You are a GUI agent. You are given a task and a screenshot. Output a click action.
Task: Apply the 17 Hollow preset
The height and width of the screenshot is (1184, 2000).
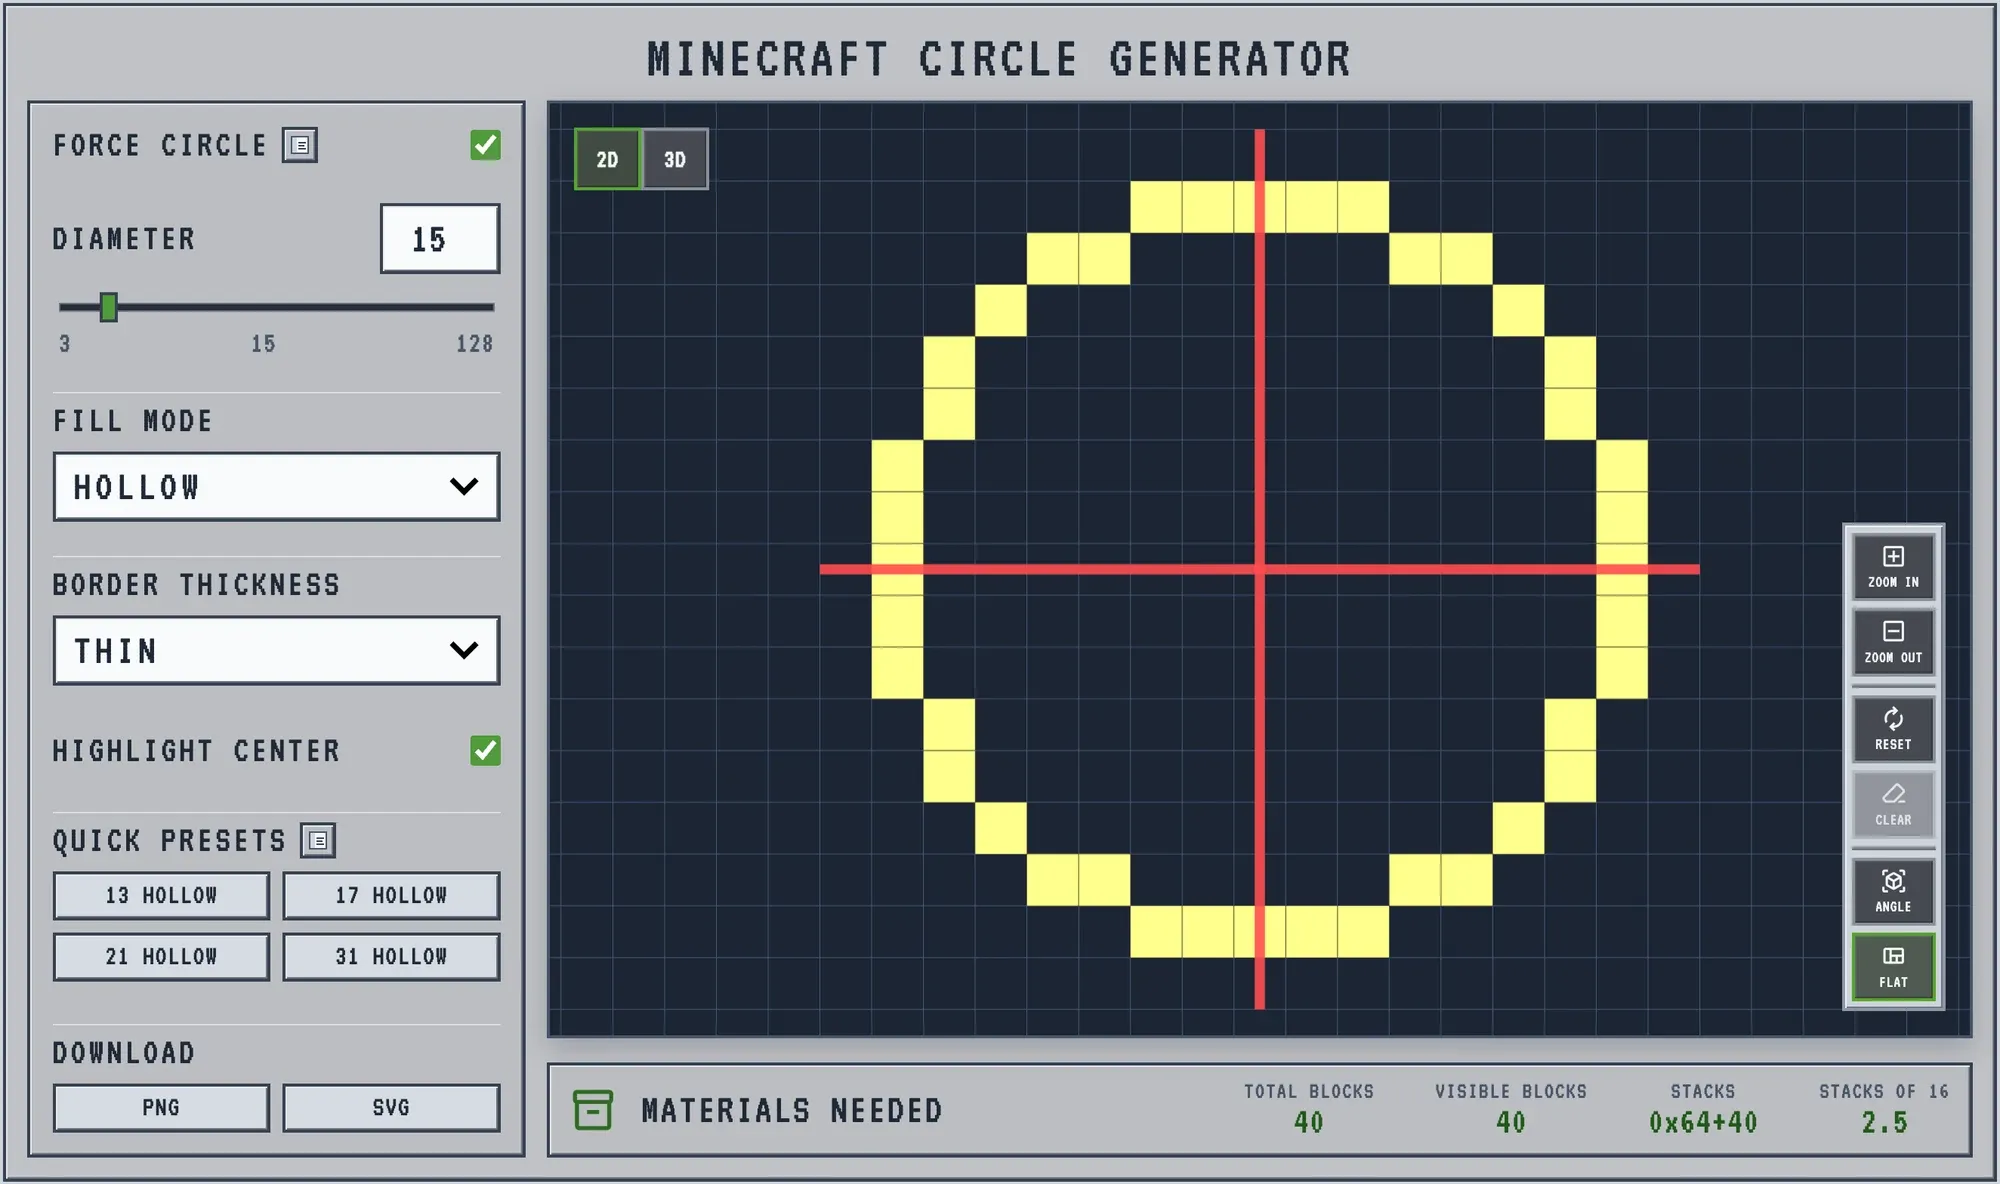391,896
